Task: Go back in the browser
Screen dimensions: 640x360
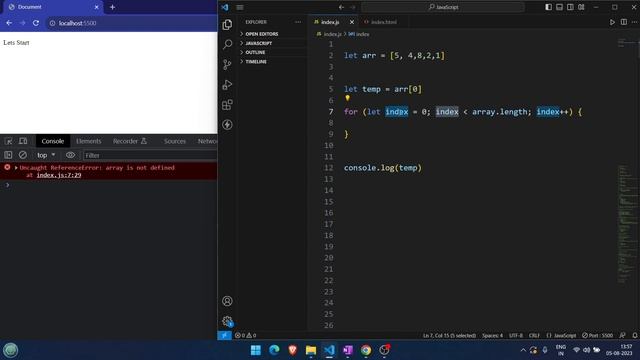Action: click(9, 23)
